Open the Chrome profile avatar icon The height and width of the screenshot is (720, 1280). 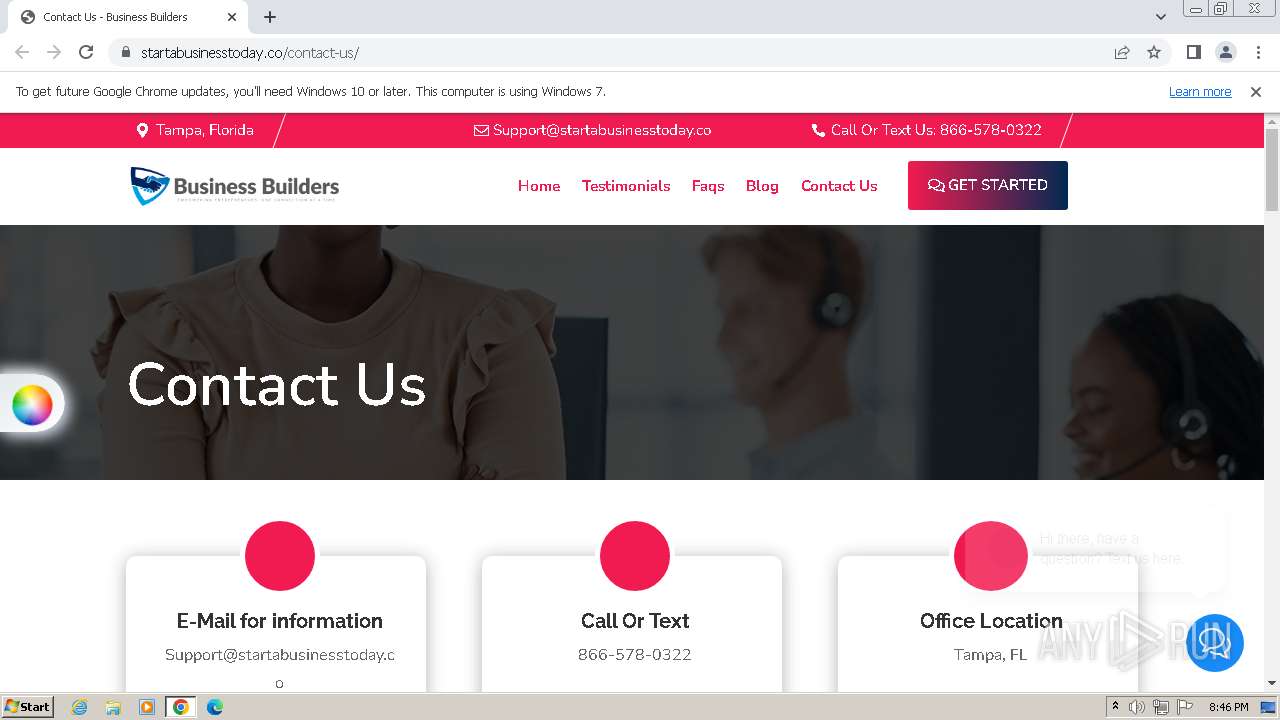point(1225,52)
